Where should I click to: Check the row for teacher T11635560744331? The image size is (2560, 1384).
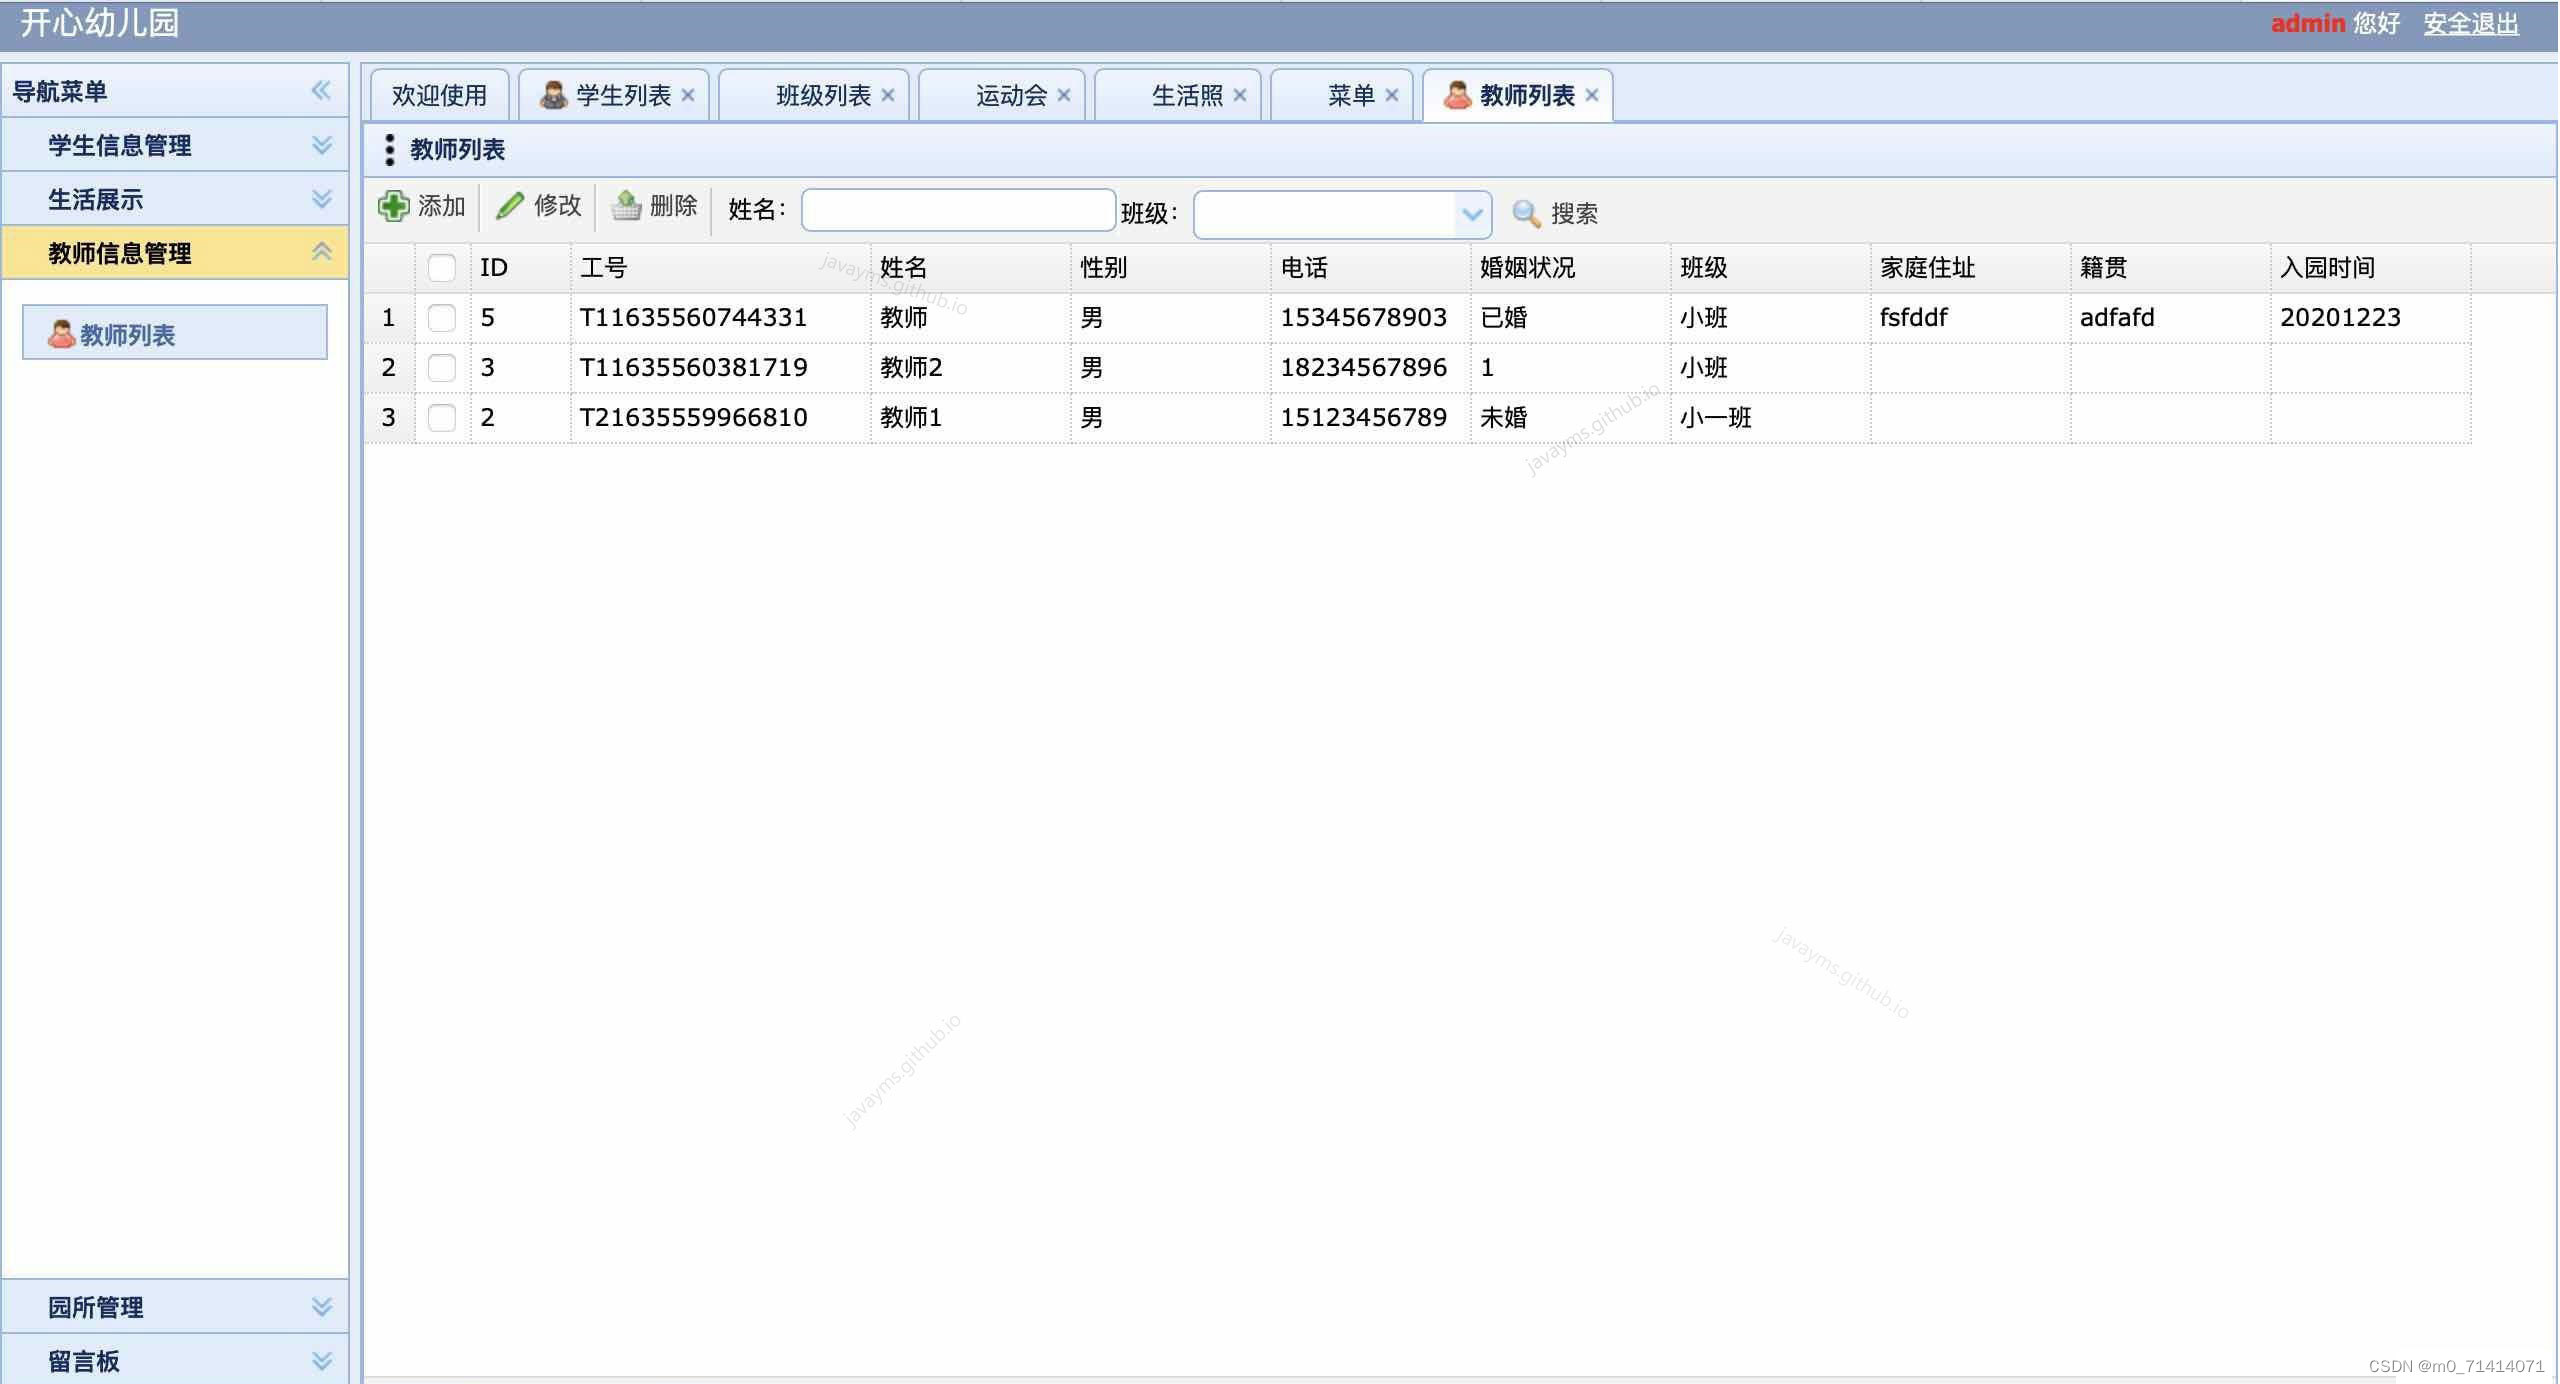click(441, 318)
